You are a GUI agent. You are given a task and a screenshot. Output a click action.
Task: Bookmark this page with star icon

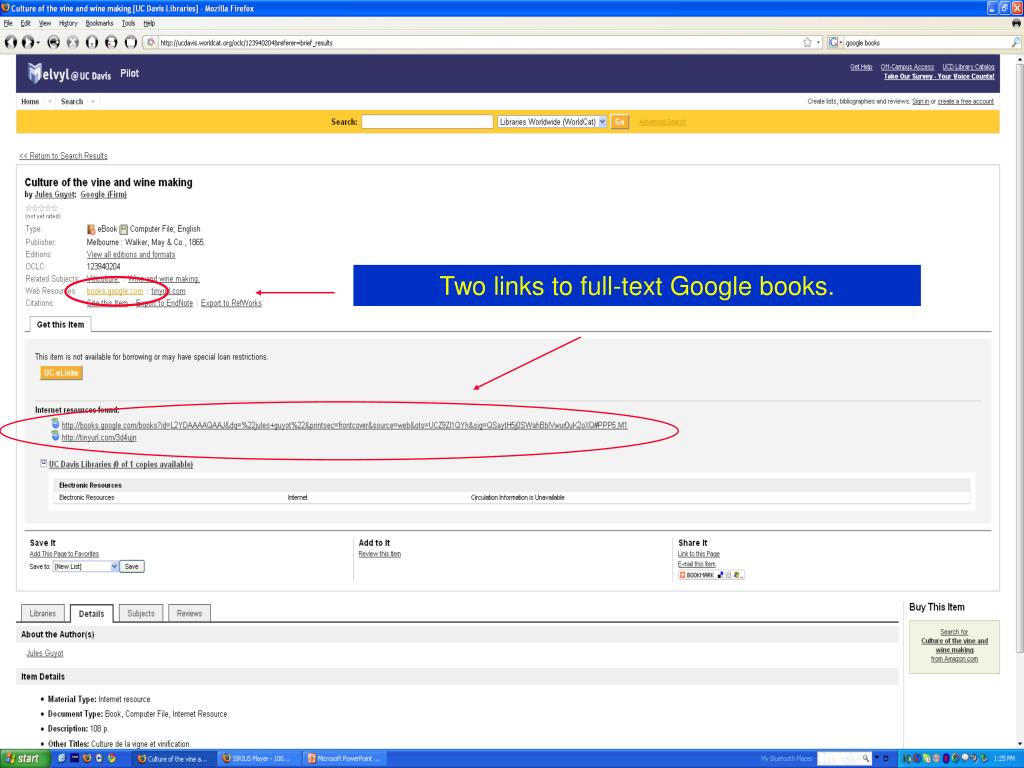click(807, 42)
